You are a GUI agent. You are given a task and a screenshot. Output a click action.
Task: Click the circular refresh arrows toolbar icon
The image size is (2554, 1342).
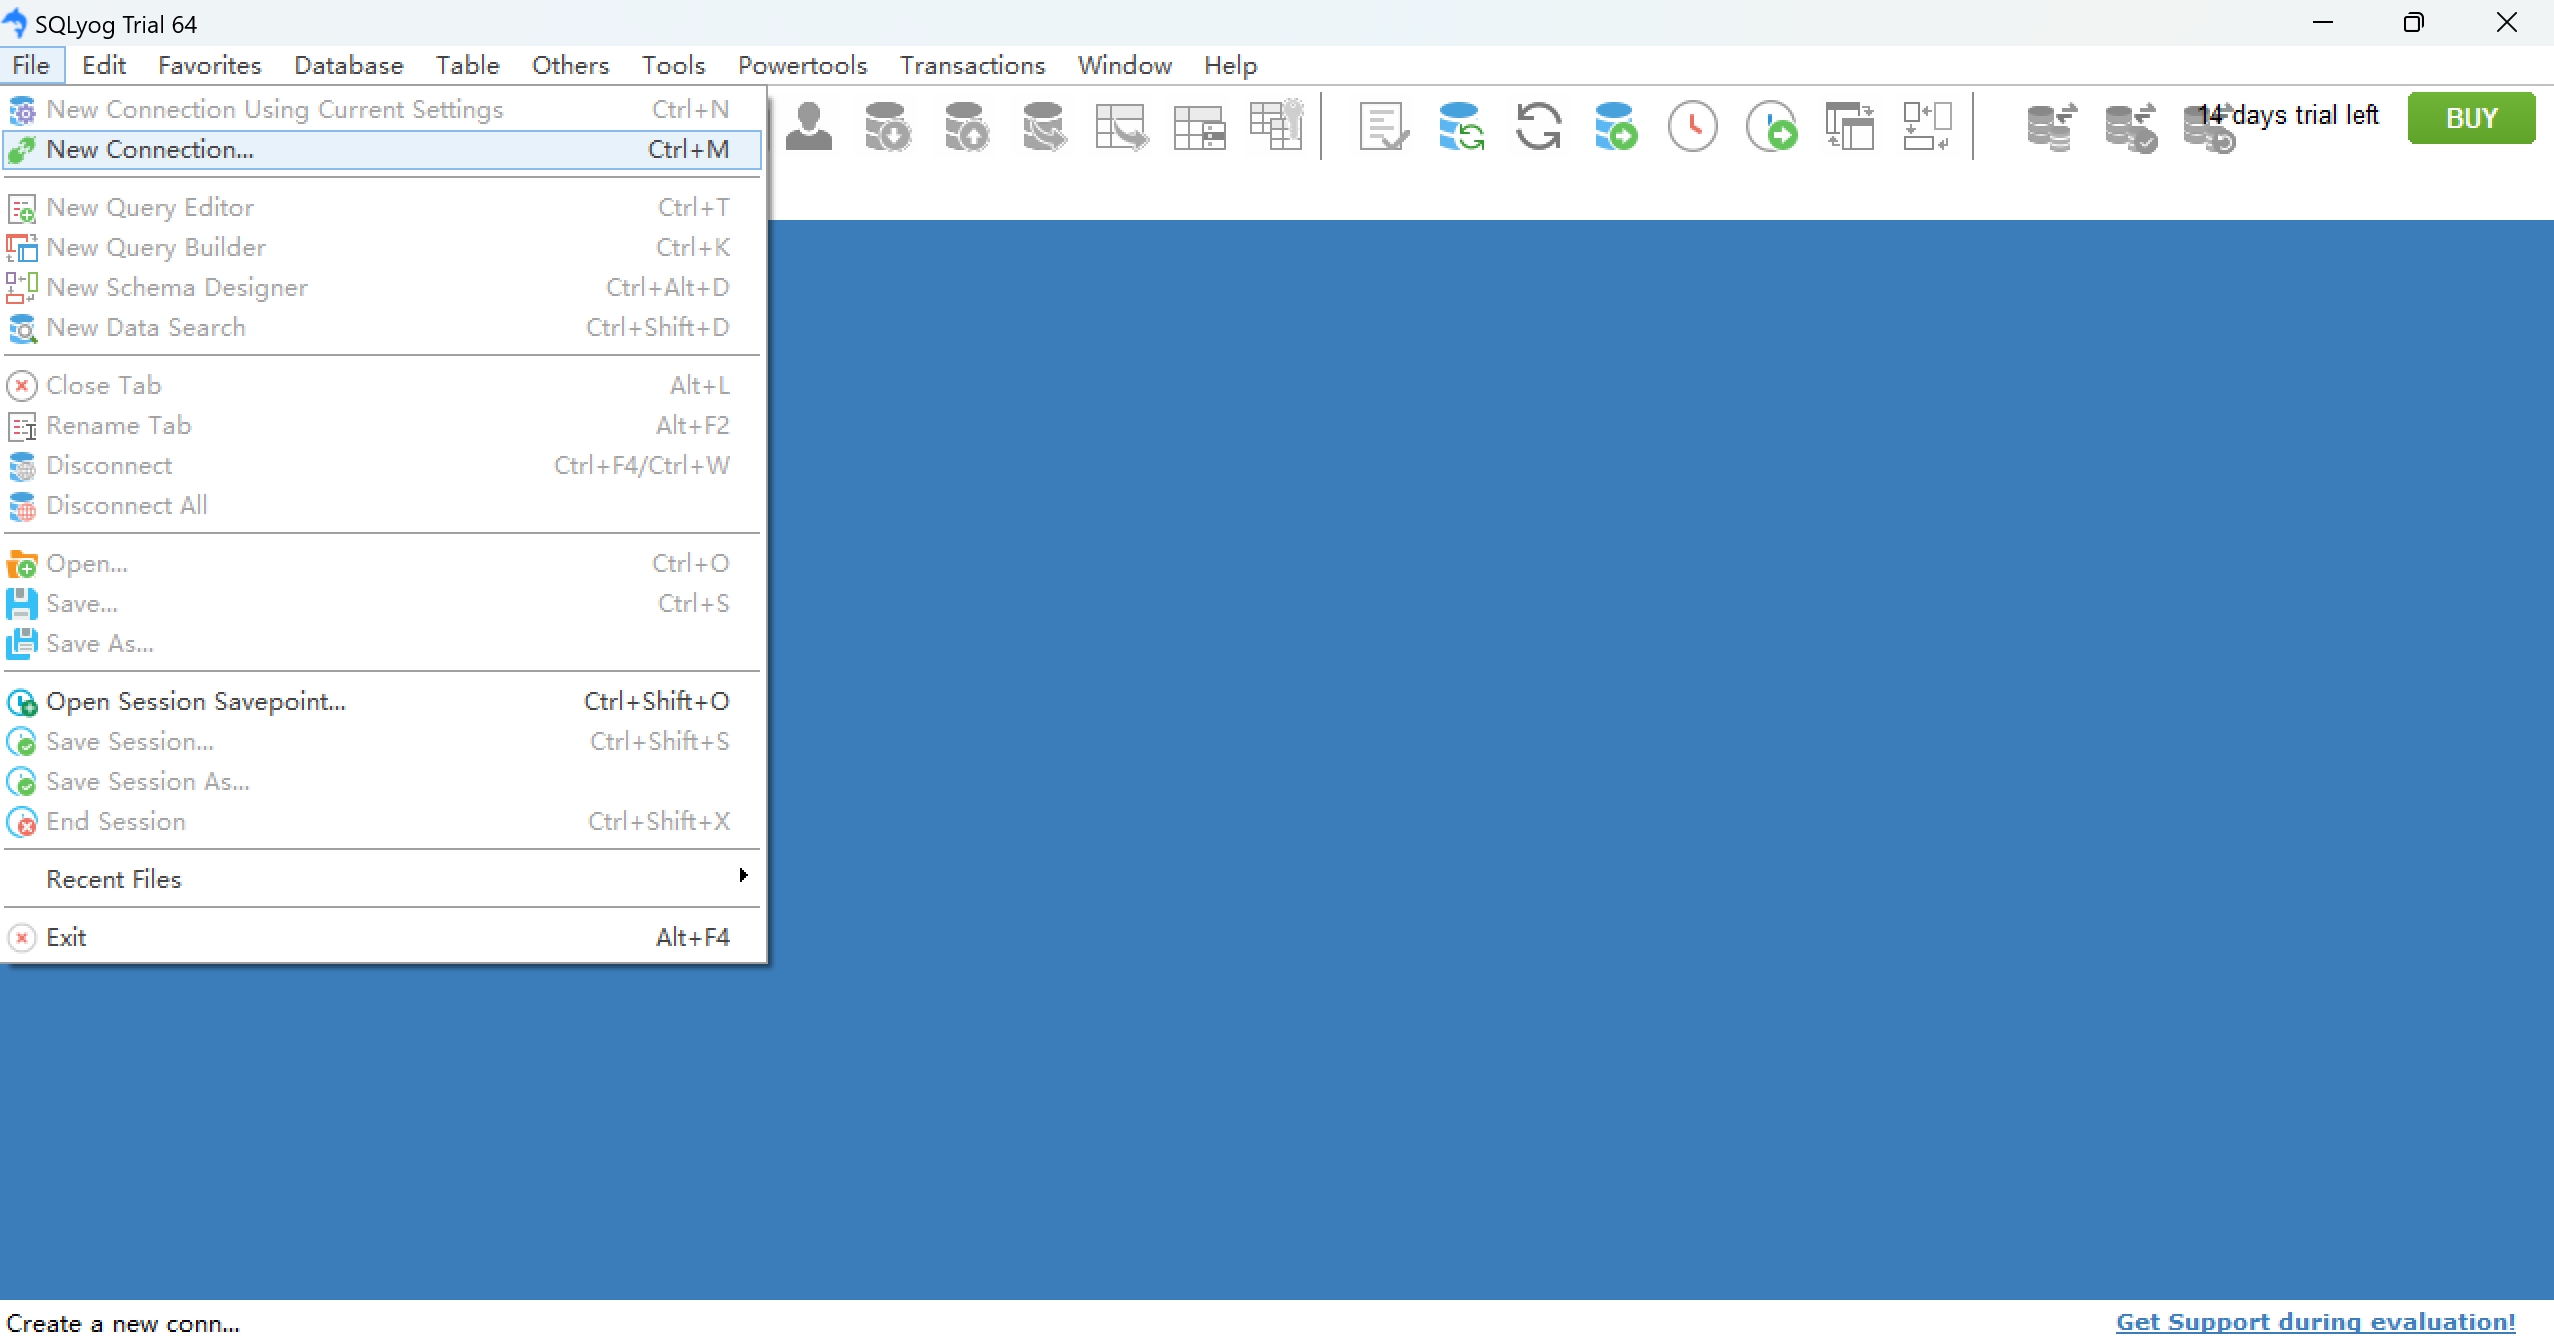point(1538,127)
